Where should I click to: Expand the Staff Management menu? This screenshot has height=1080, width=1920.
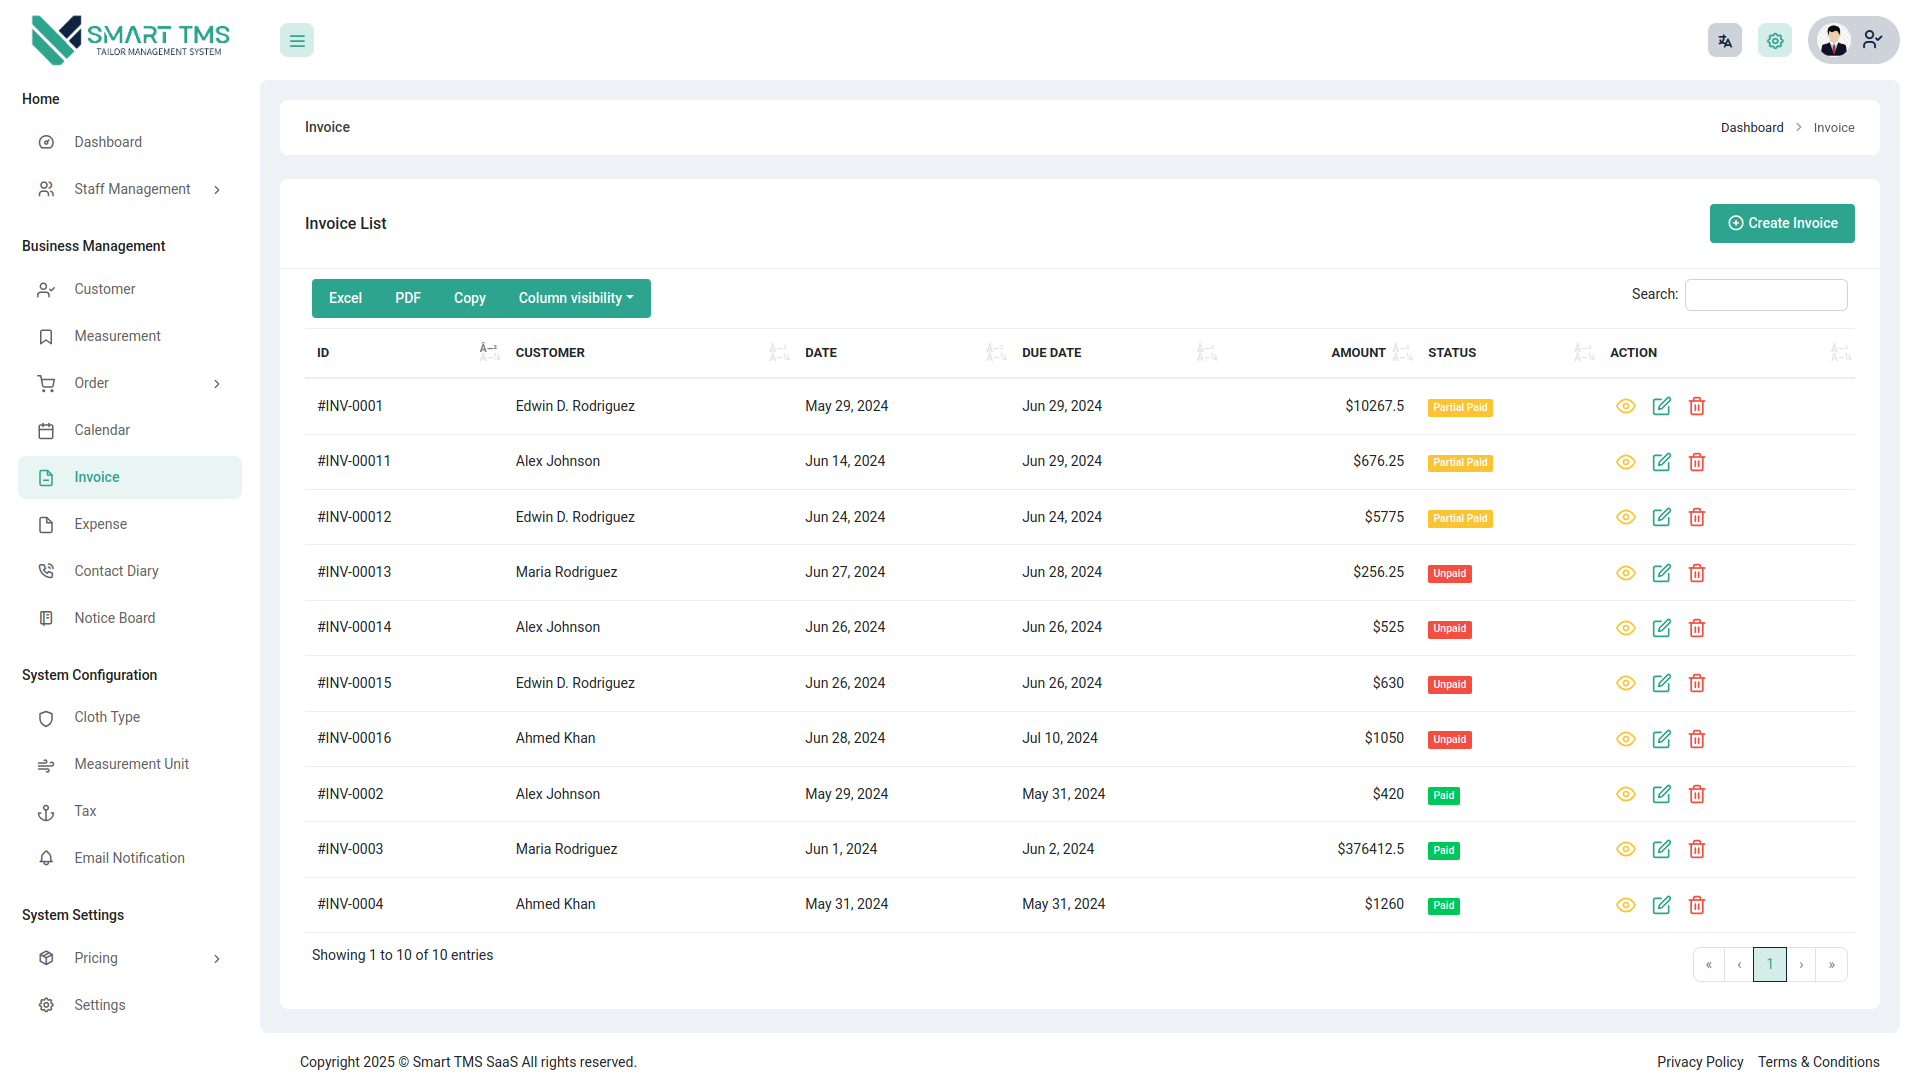pos(132,188)
